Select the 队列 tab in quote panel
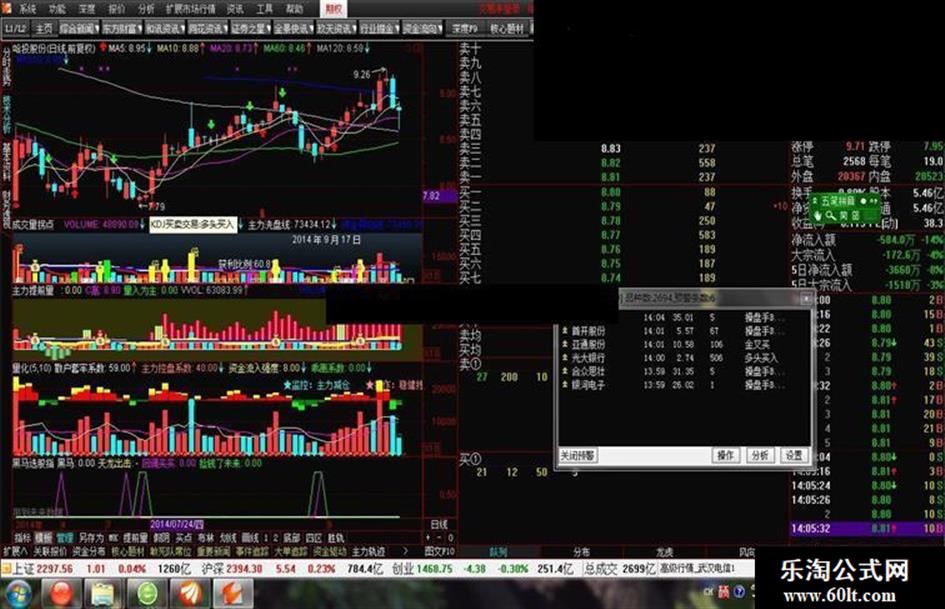 tap(498, 552)
